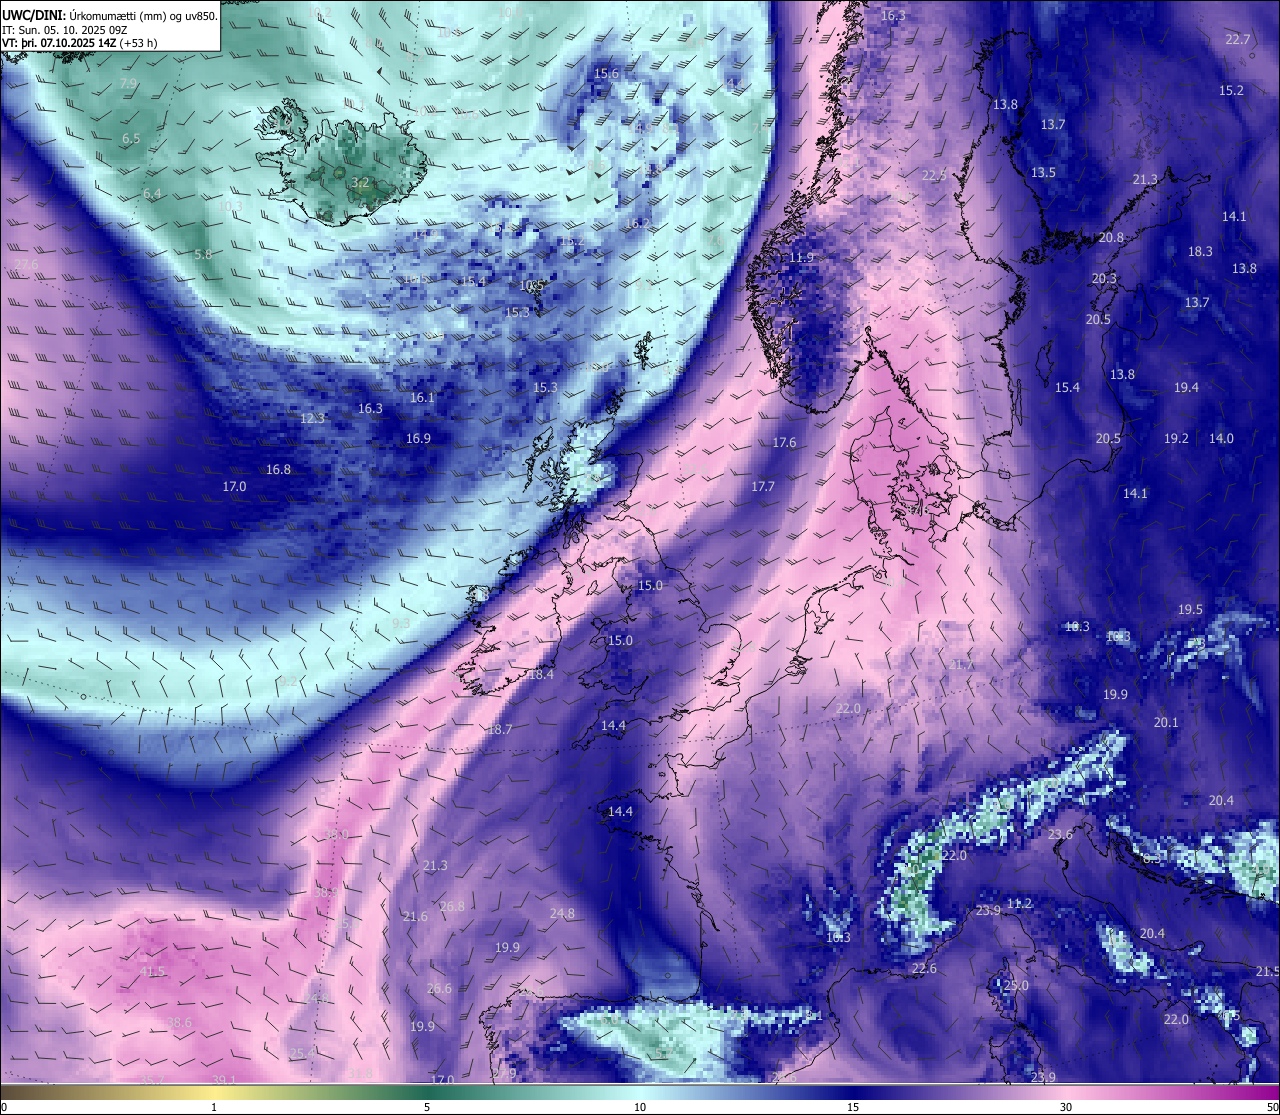Click the 38.6 value over the Atlantic
Image resolution: width=1280 pixels, height=1115 pixels.
pyautogui.click(x=179, y=1022)
